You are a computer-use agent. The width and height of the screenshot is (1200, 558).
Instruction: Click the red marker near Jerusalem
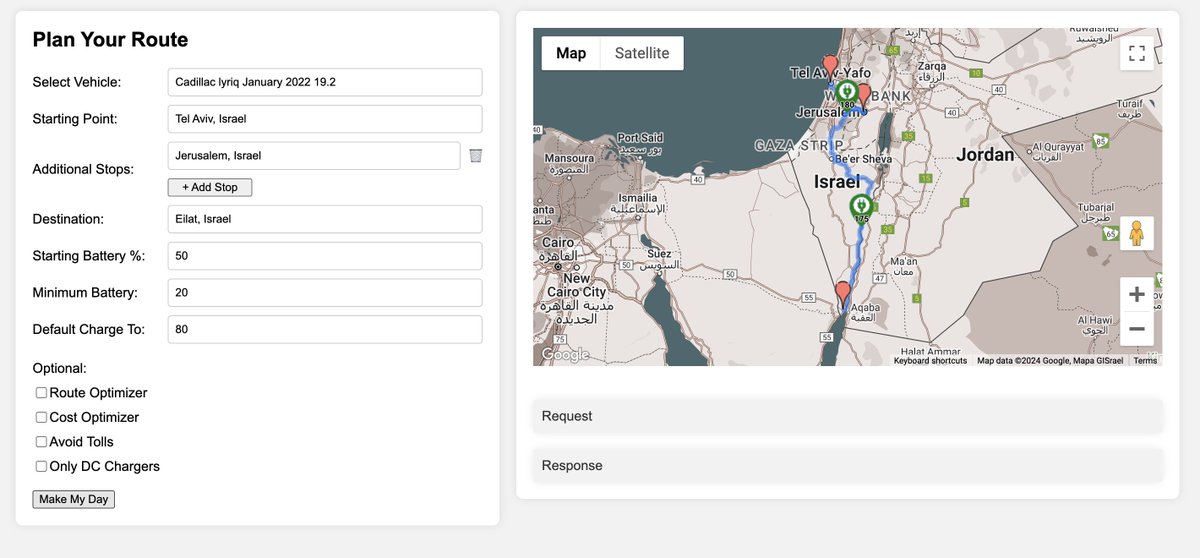pyautogui.click(x=865, y=97)
